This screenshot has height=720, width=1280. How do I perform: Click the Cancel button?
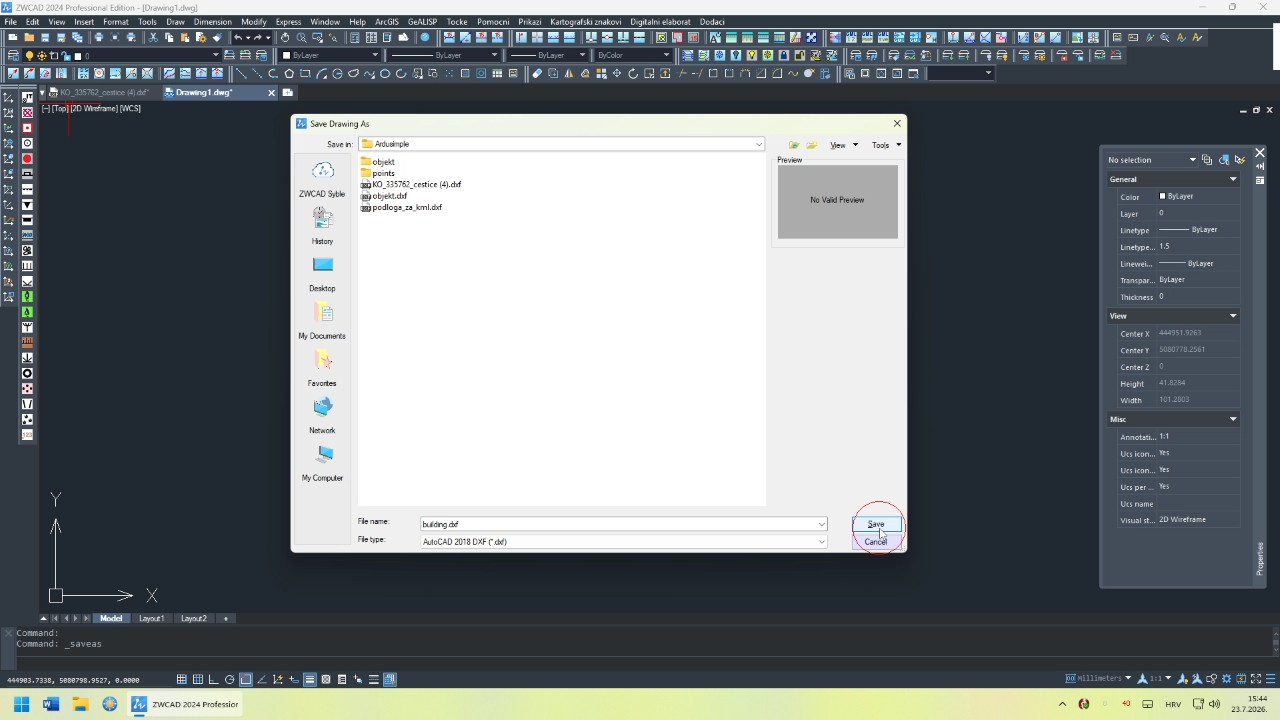(x=876, y=542)
